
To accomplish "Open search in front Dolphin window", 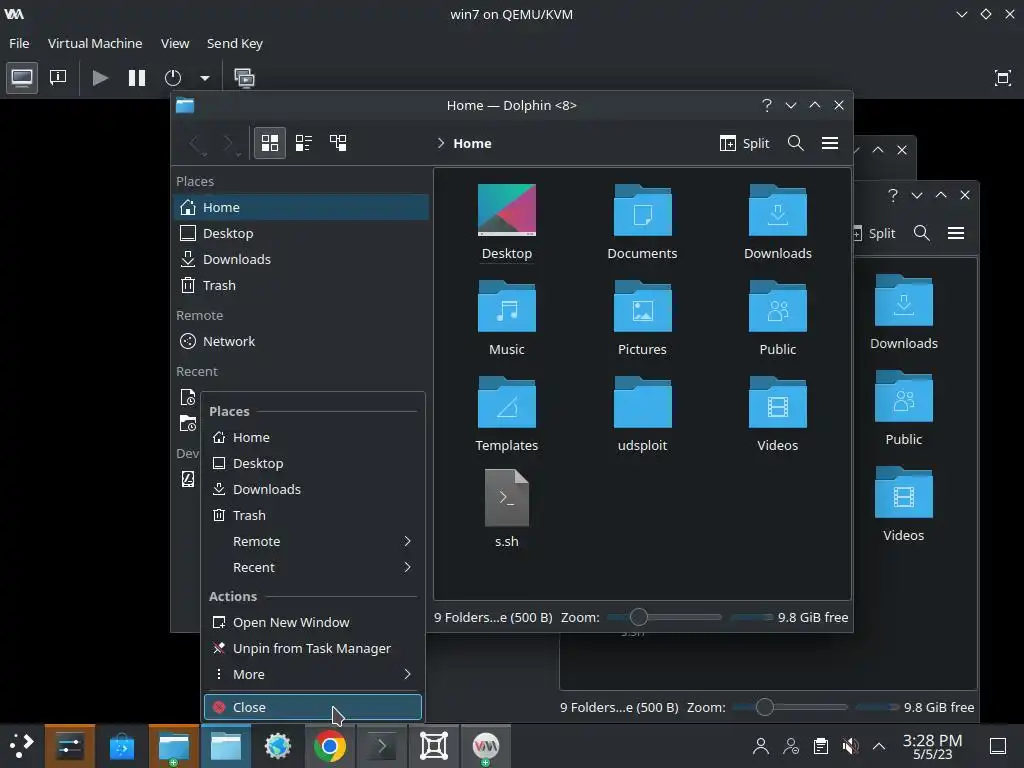I will 795,143.
